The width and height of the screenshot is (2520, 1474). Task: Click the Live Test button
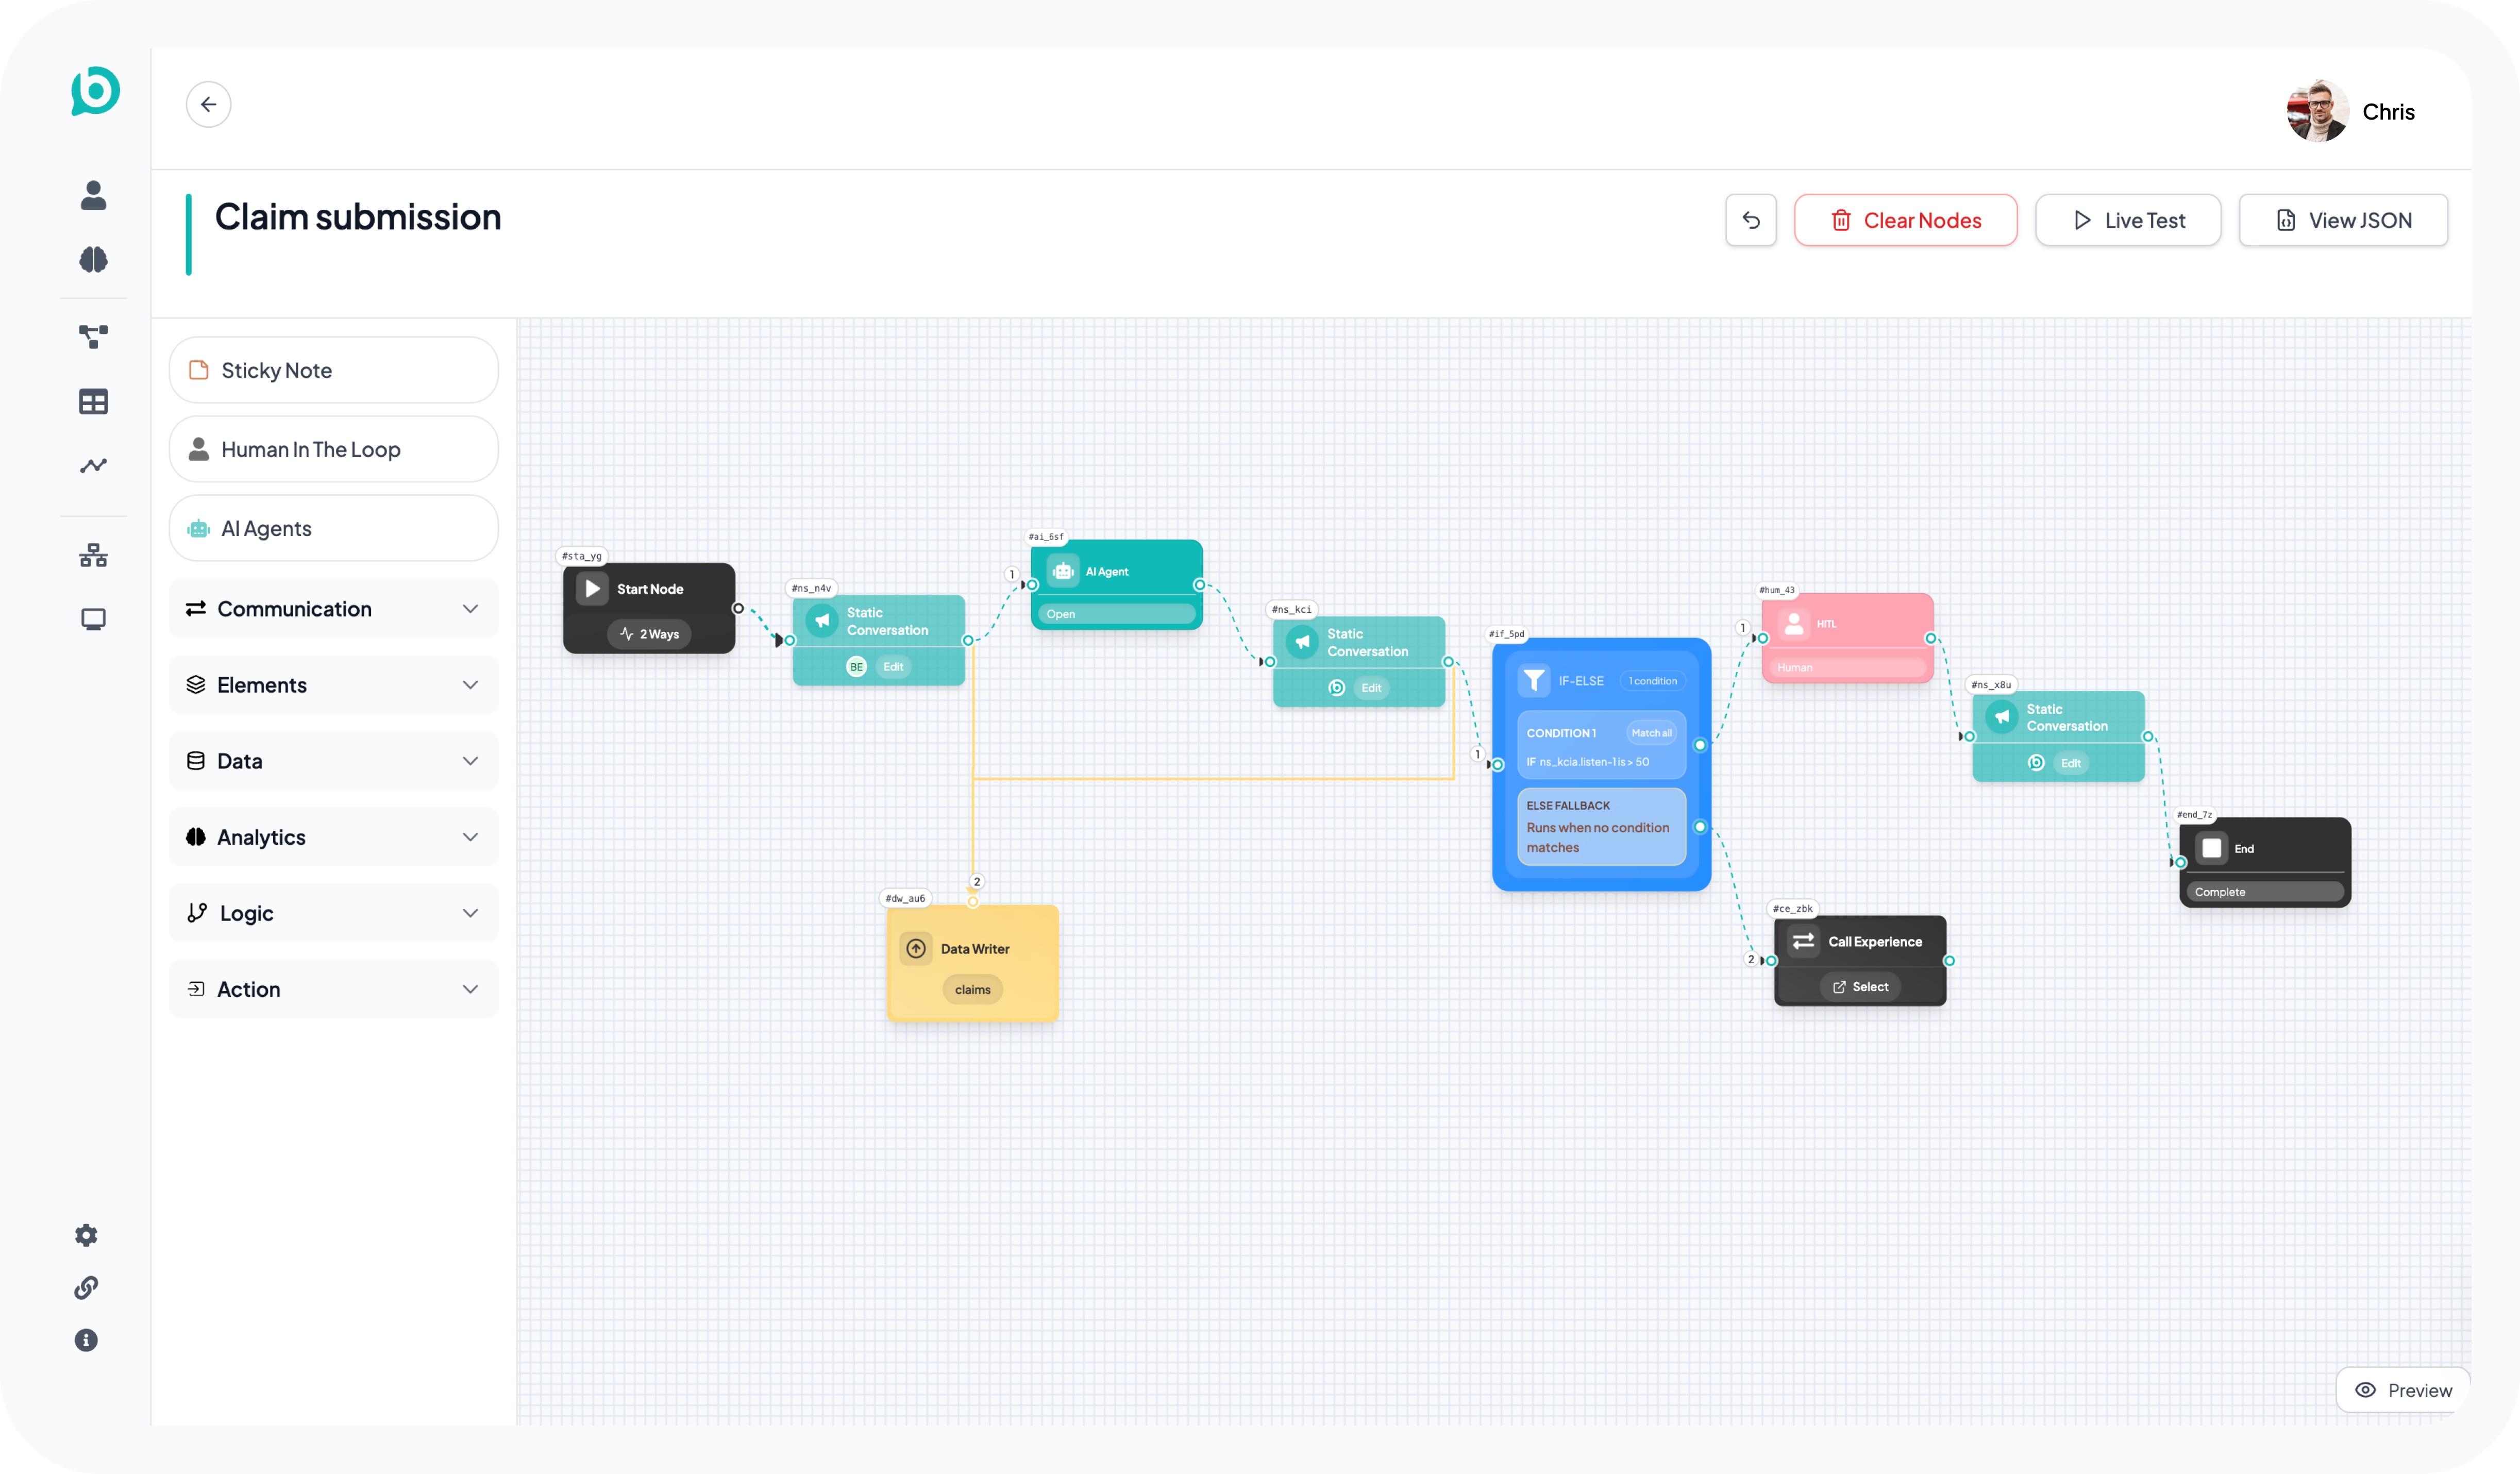click(2128, 220)
